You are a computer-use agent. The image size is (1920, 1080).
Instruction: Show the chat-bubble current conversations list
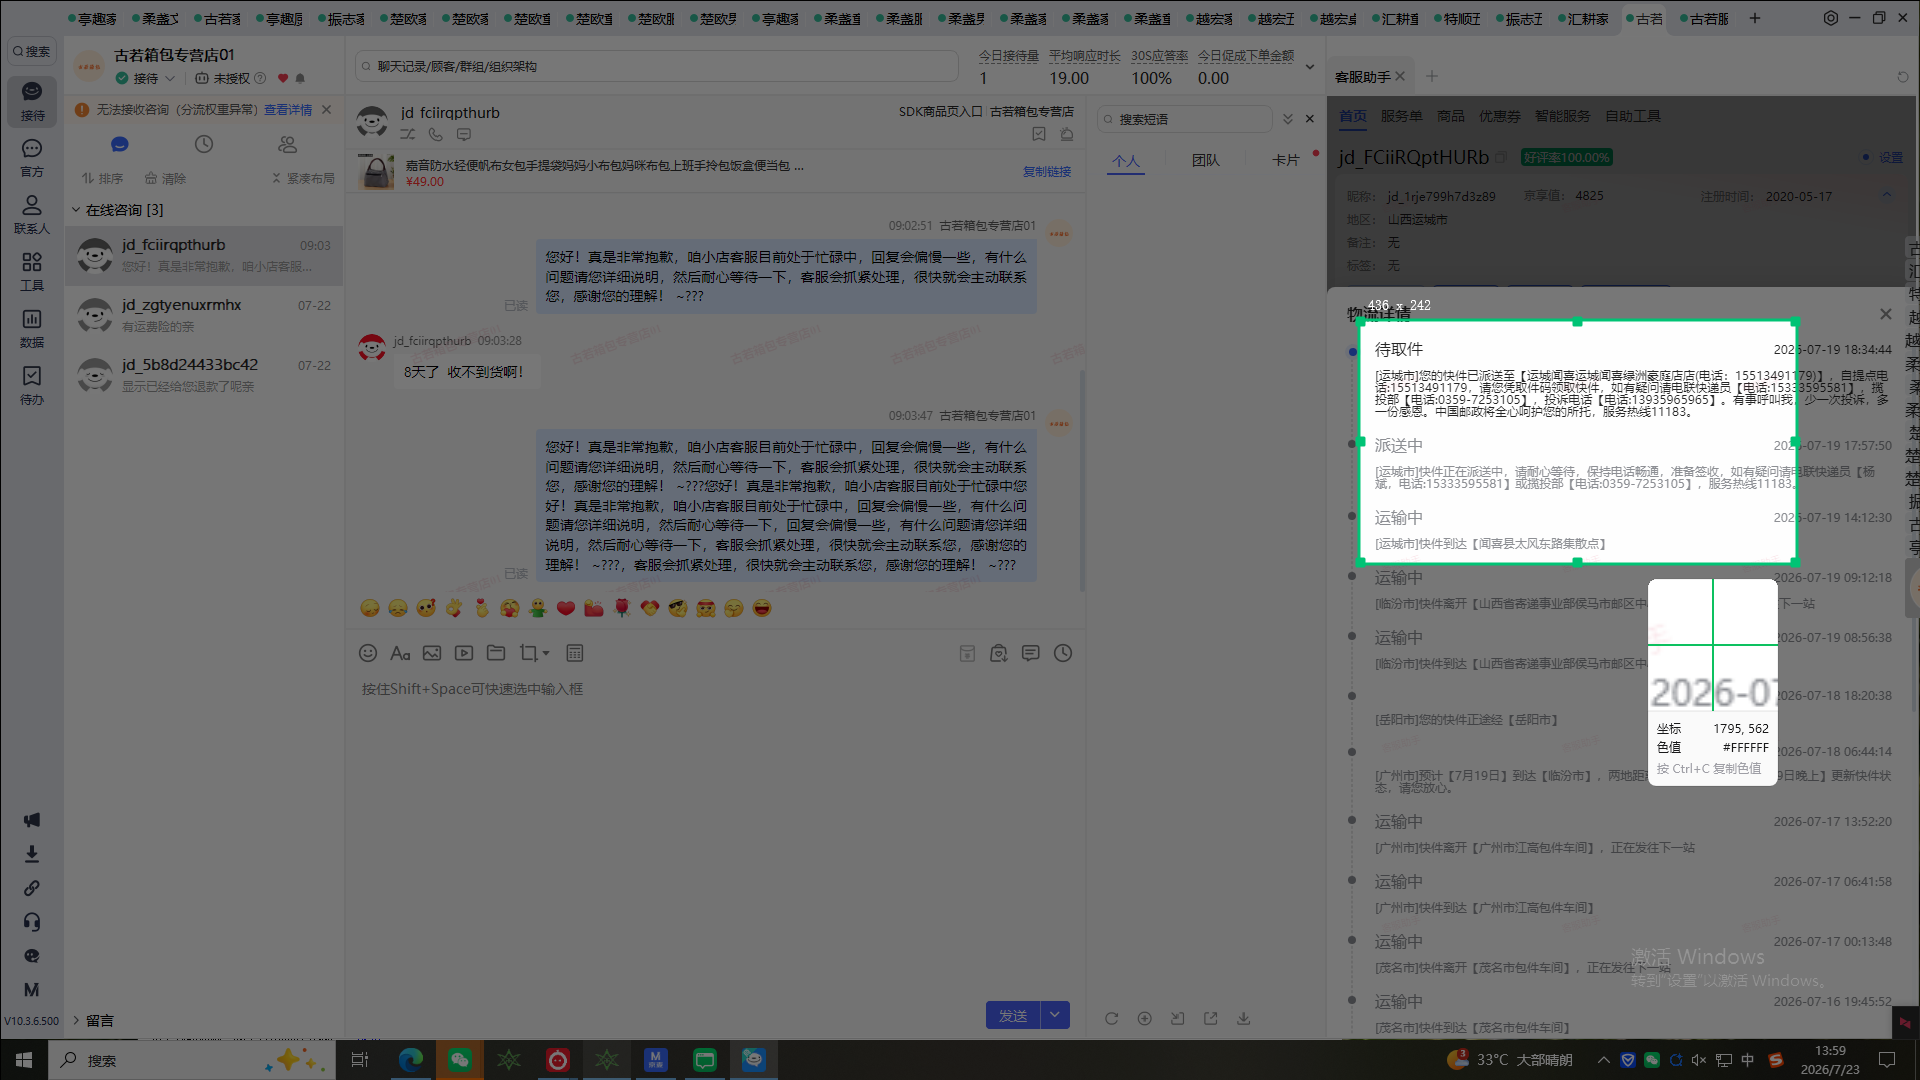[x=120, y=145]
